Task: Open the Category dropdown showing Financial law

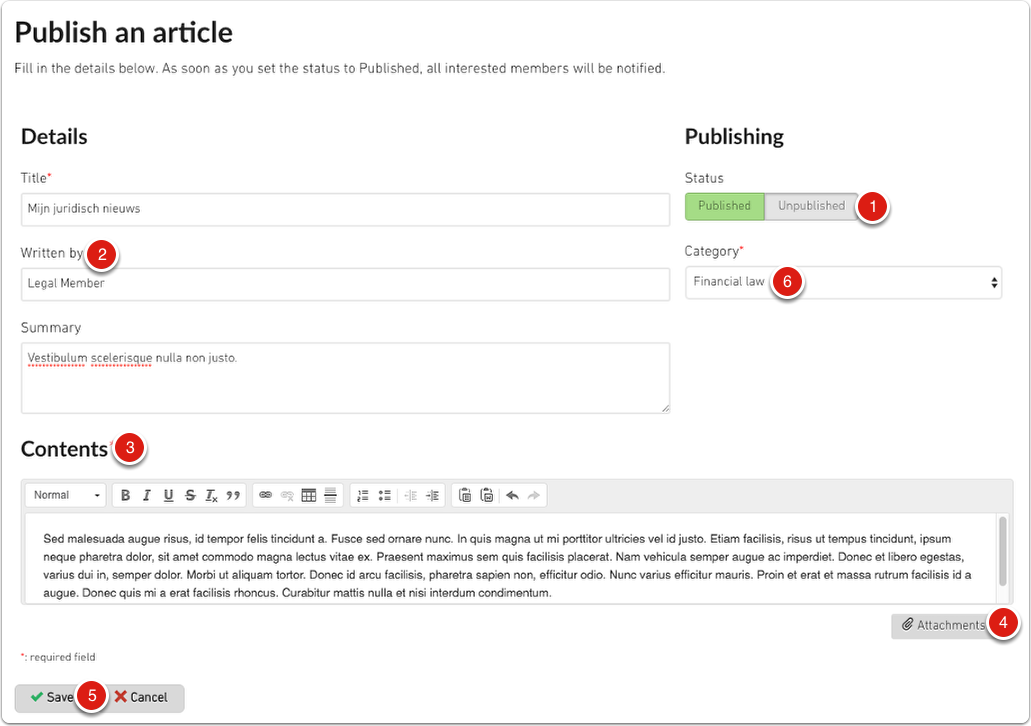Action: pyautogui.click(x=843, y=283)
